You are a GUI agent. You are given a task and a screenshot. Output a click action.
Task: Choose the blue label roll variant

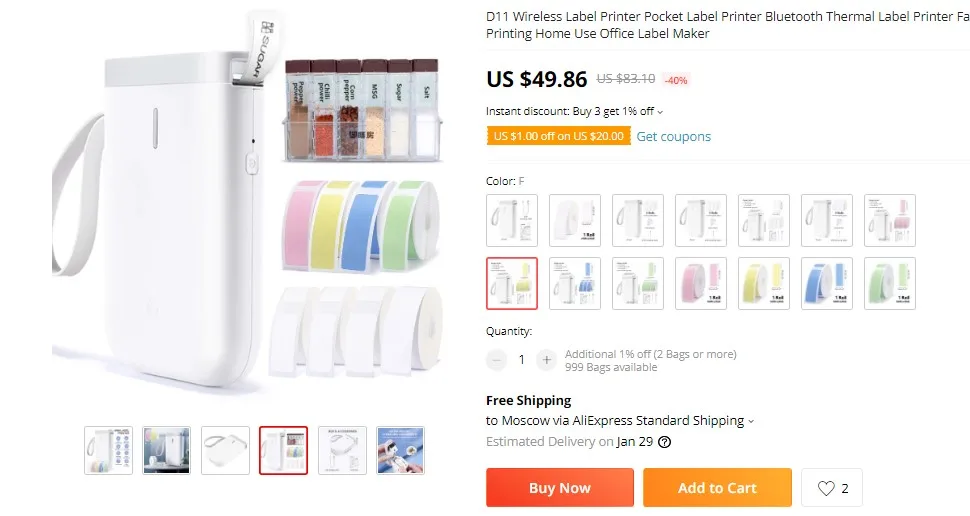pos(827,283)
